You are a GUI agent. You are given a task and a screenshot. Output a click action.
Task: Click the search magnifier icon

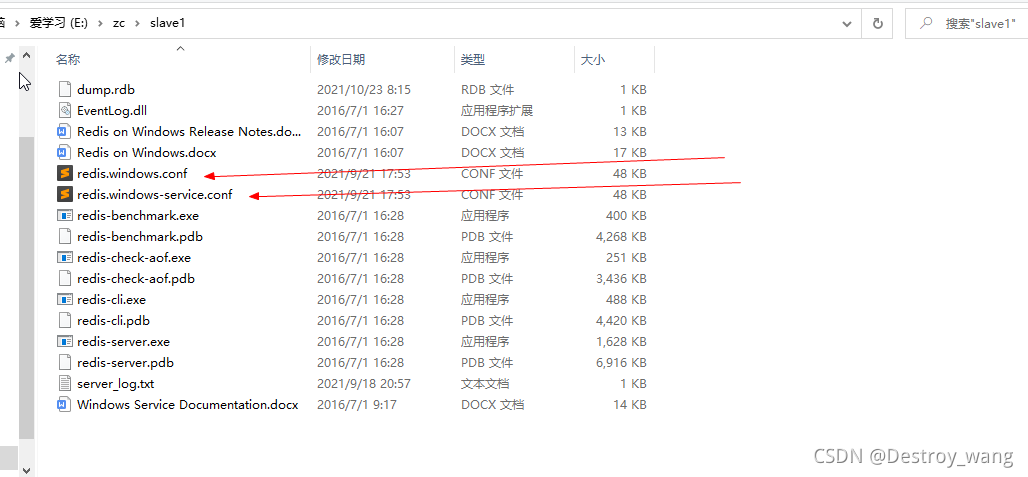(926, 23)
